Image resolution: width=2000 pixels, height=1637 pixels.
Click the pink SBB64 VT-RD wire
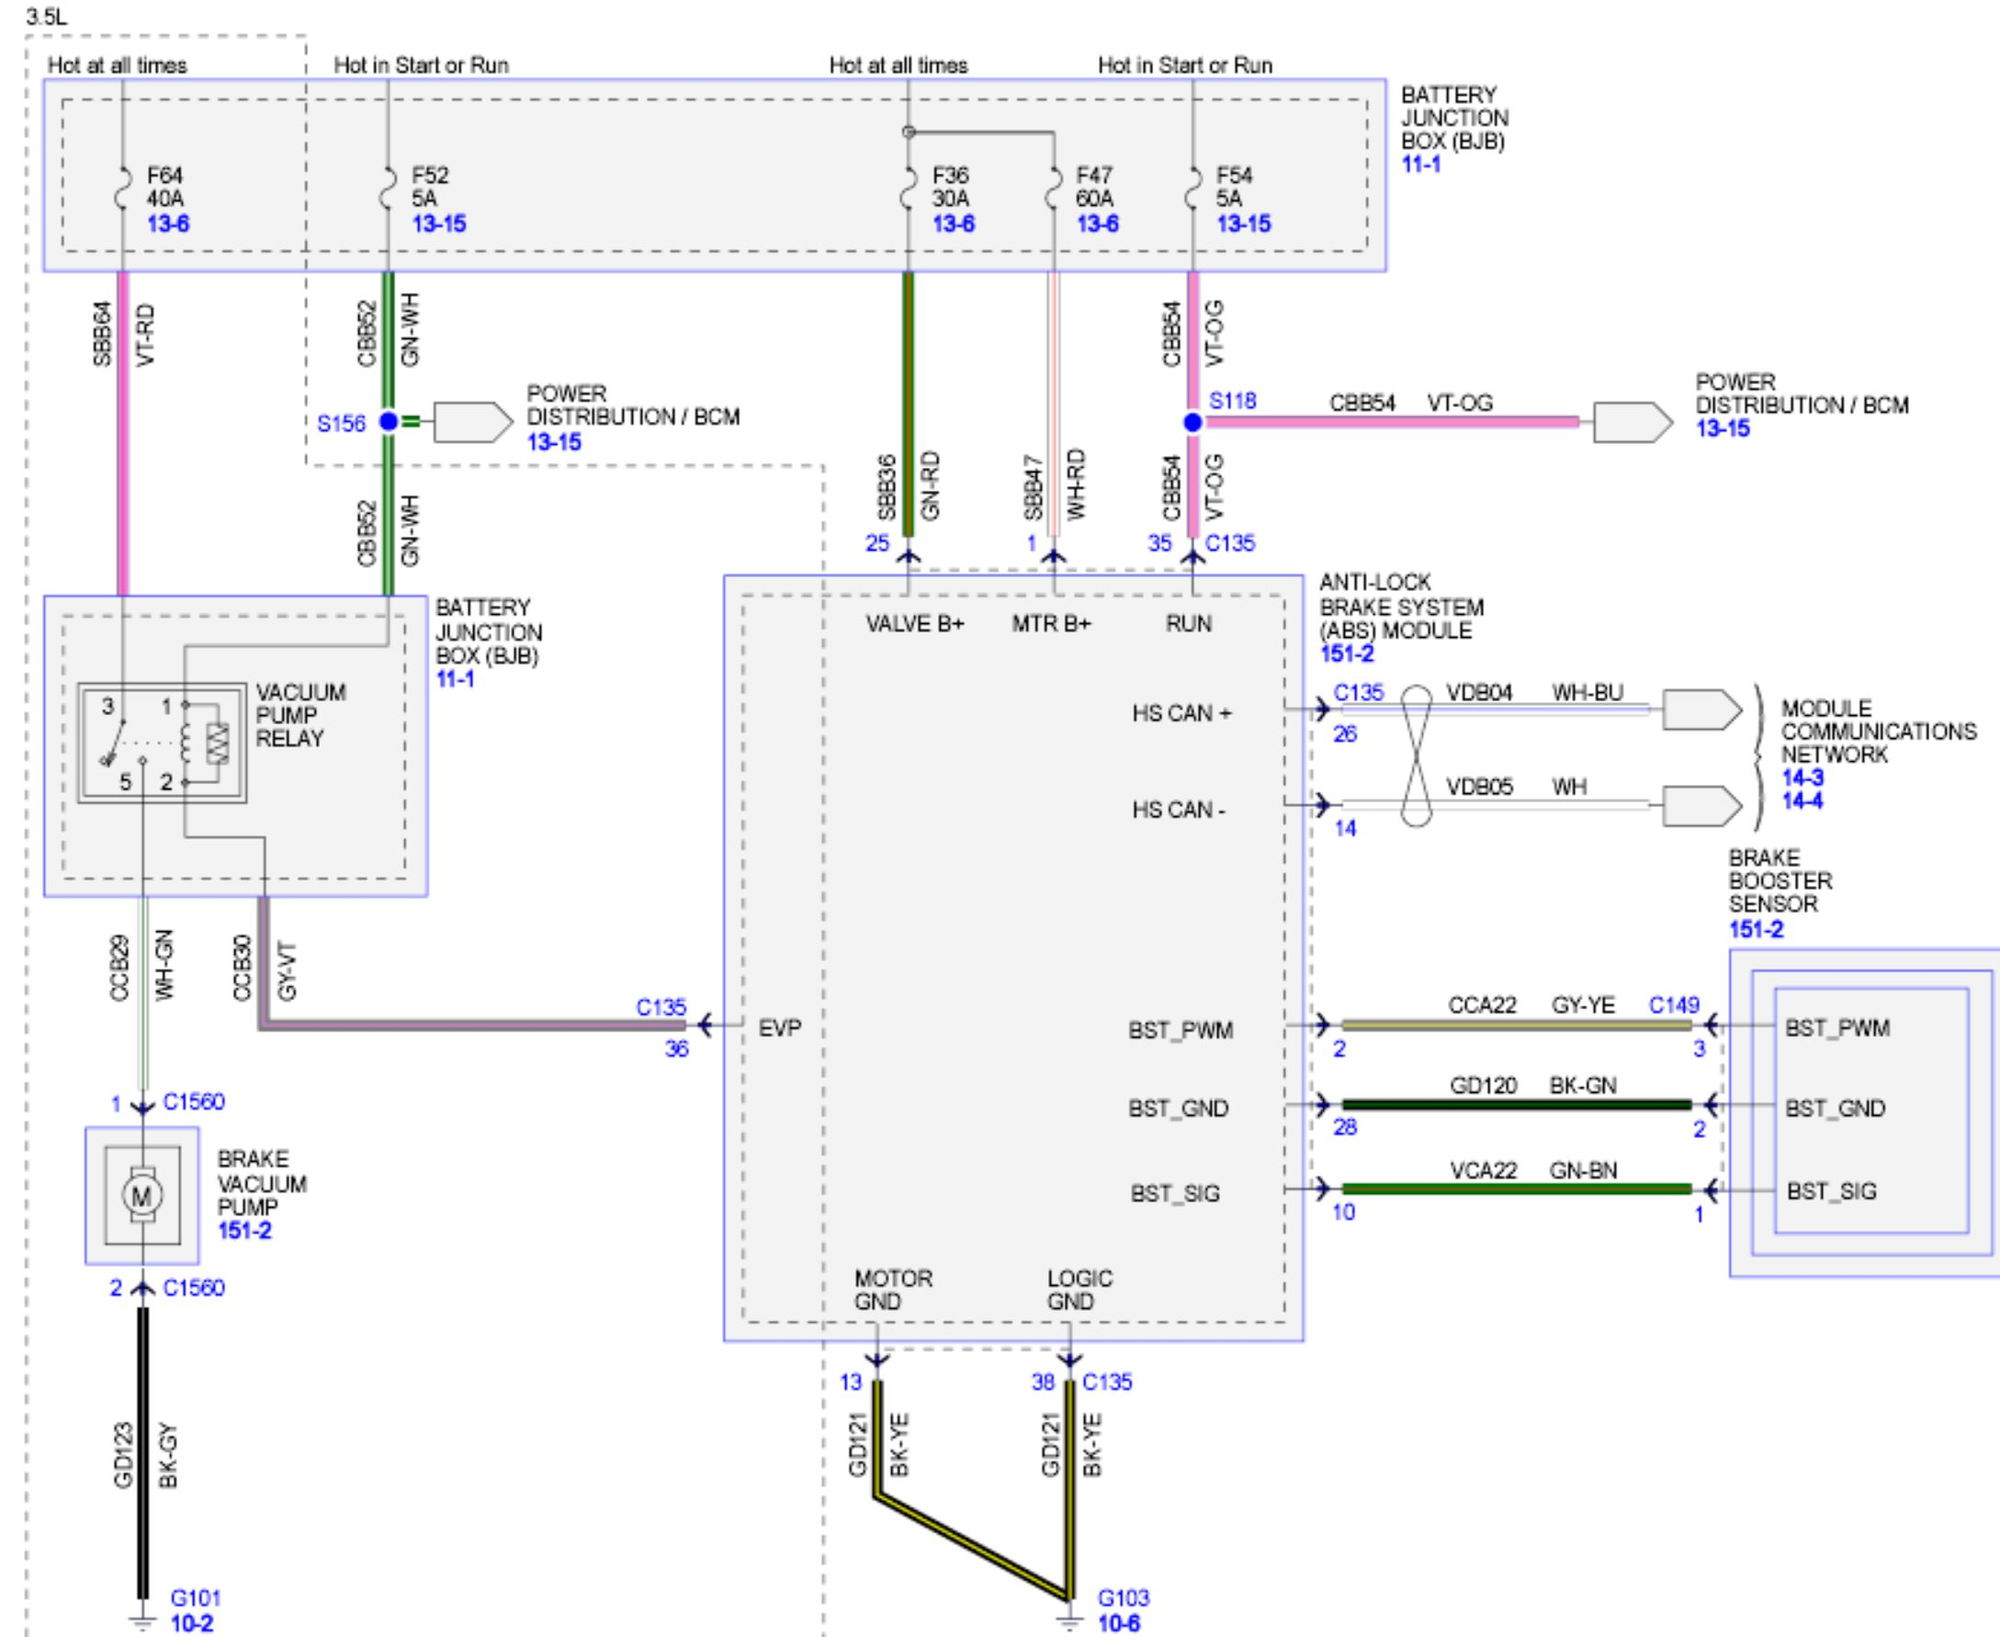pos(123,433)
